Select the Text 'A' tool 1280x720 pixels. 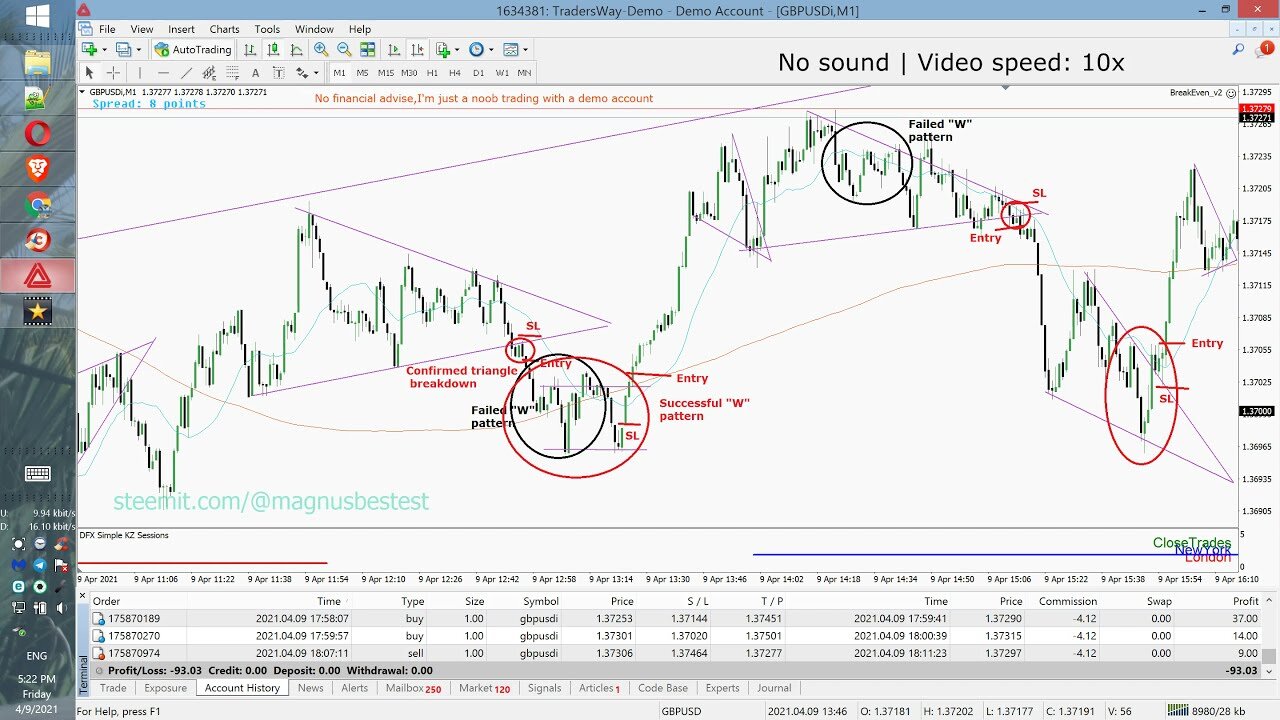click(x=255, y=73)
